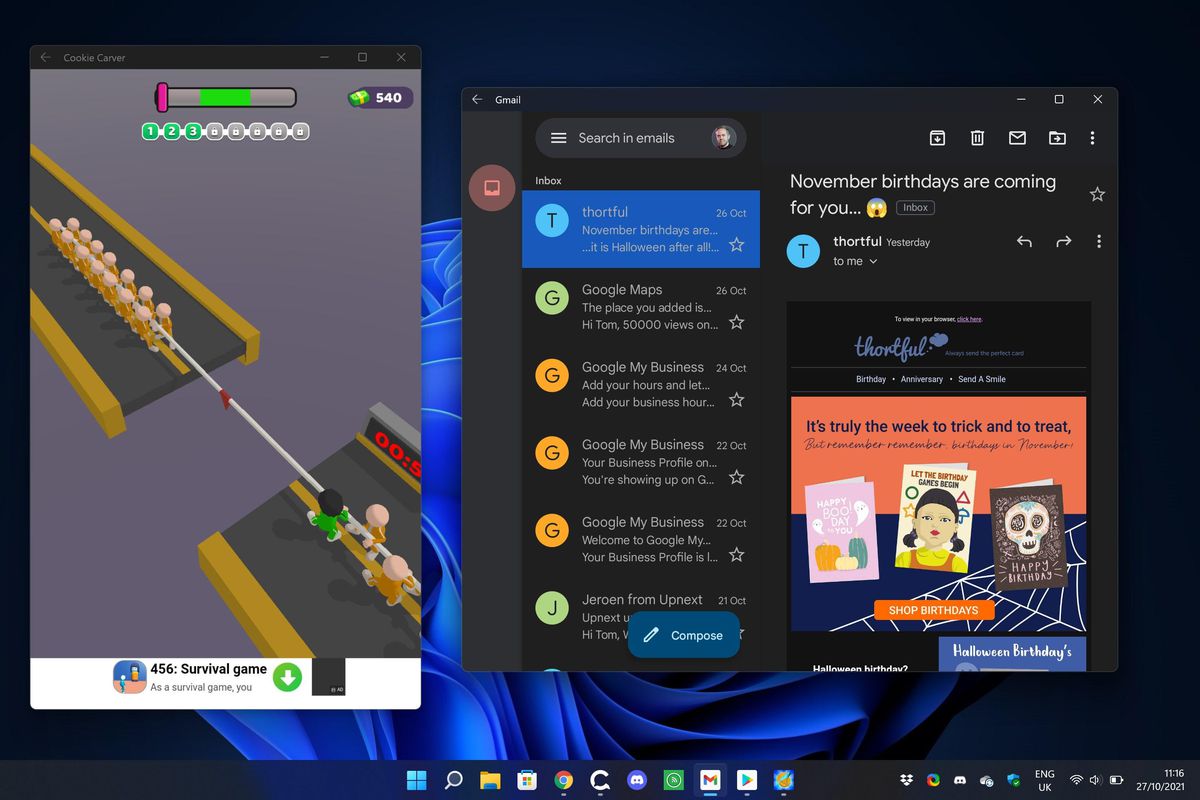This screenshot has width=1200, height=800.
Task: Open Birthday category in thortful email
Action: click(x=871, y=379)
